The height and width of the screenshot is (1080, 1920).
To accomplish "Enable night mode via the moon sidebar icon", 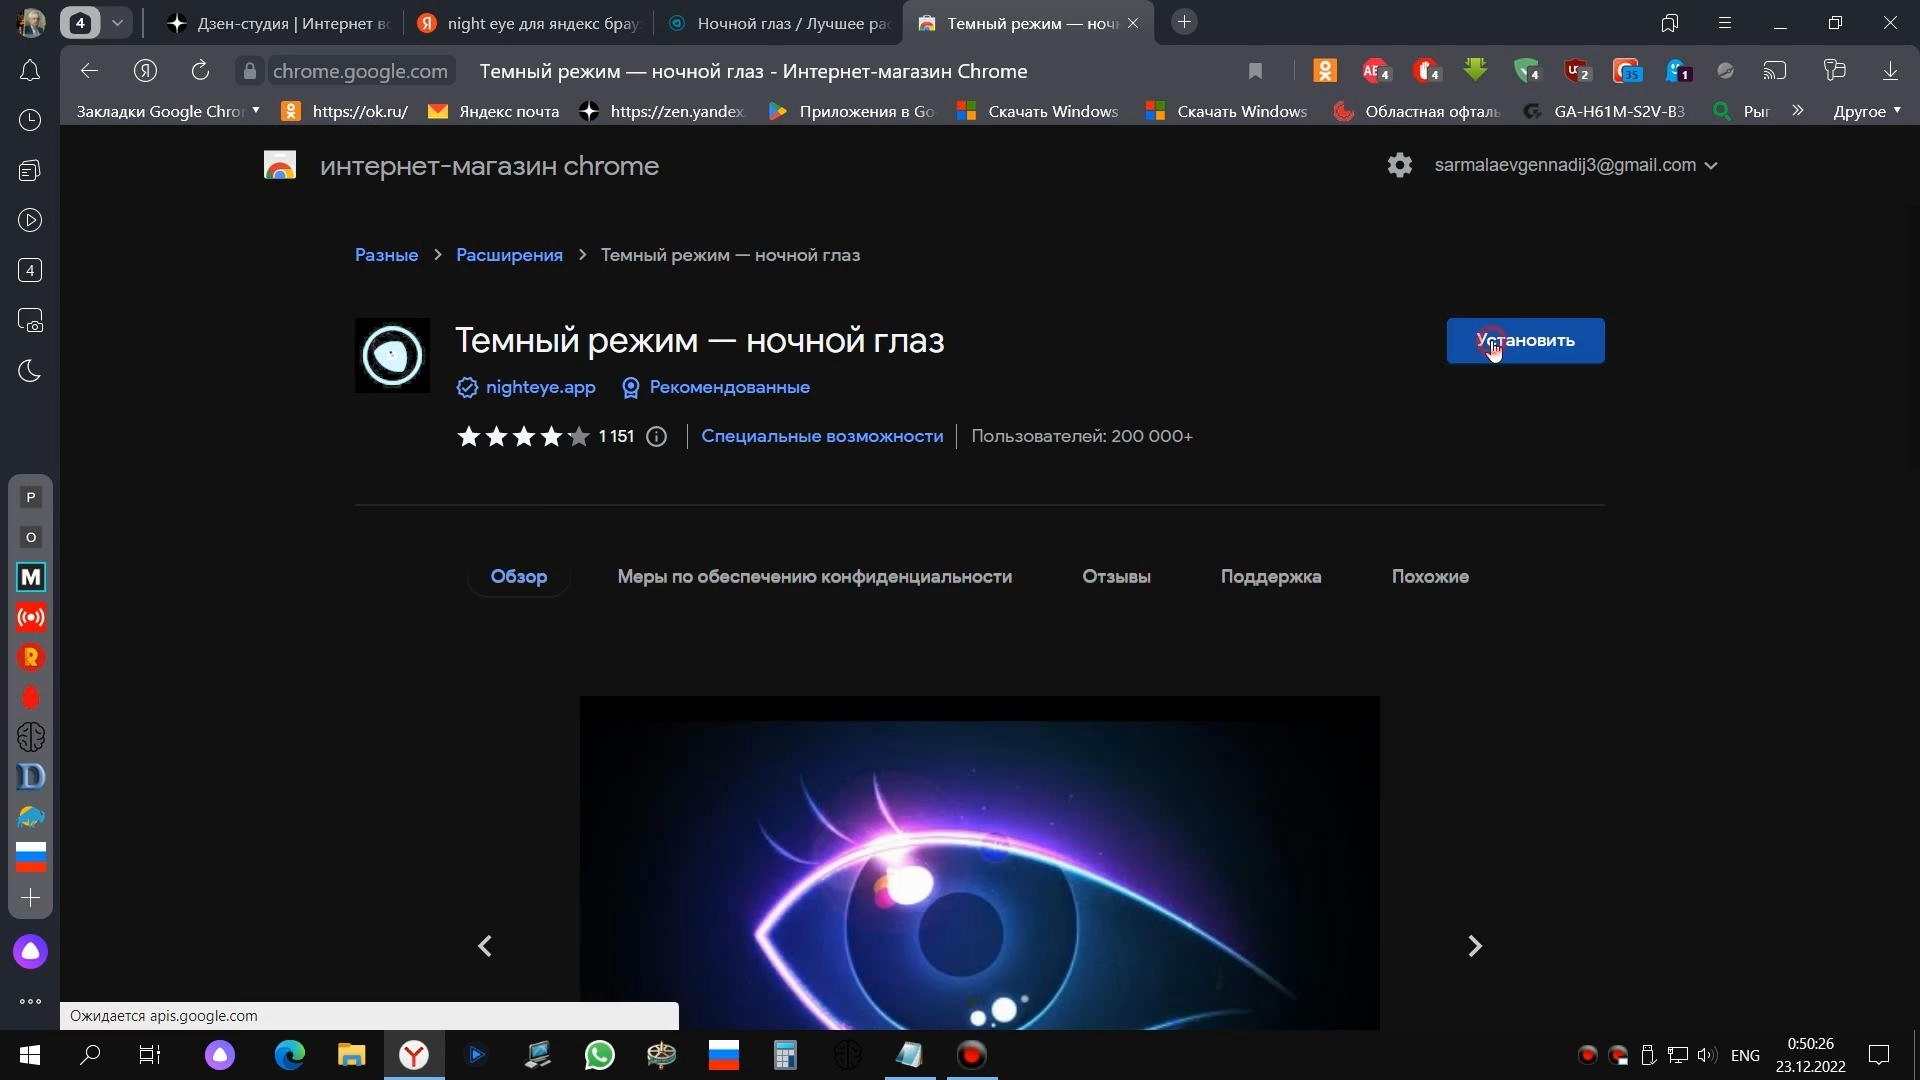I will coord(31,371).
